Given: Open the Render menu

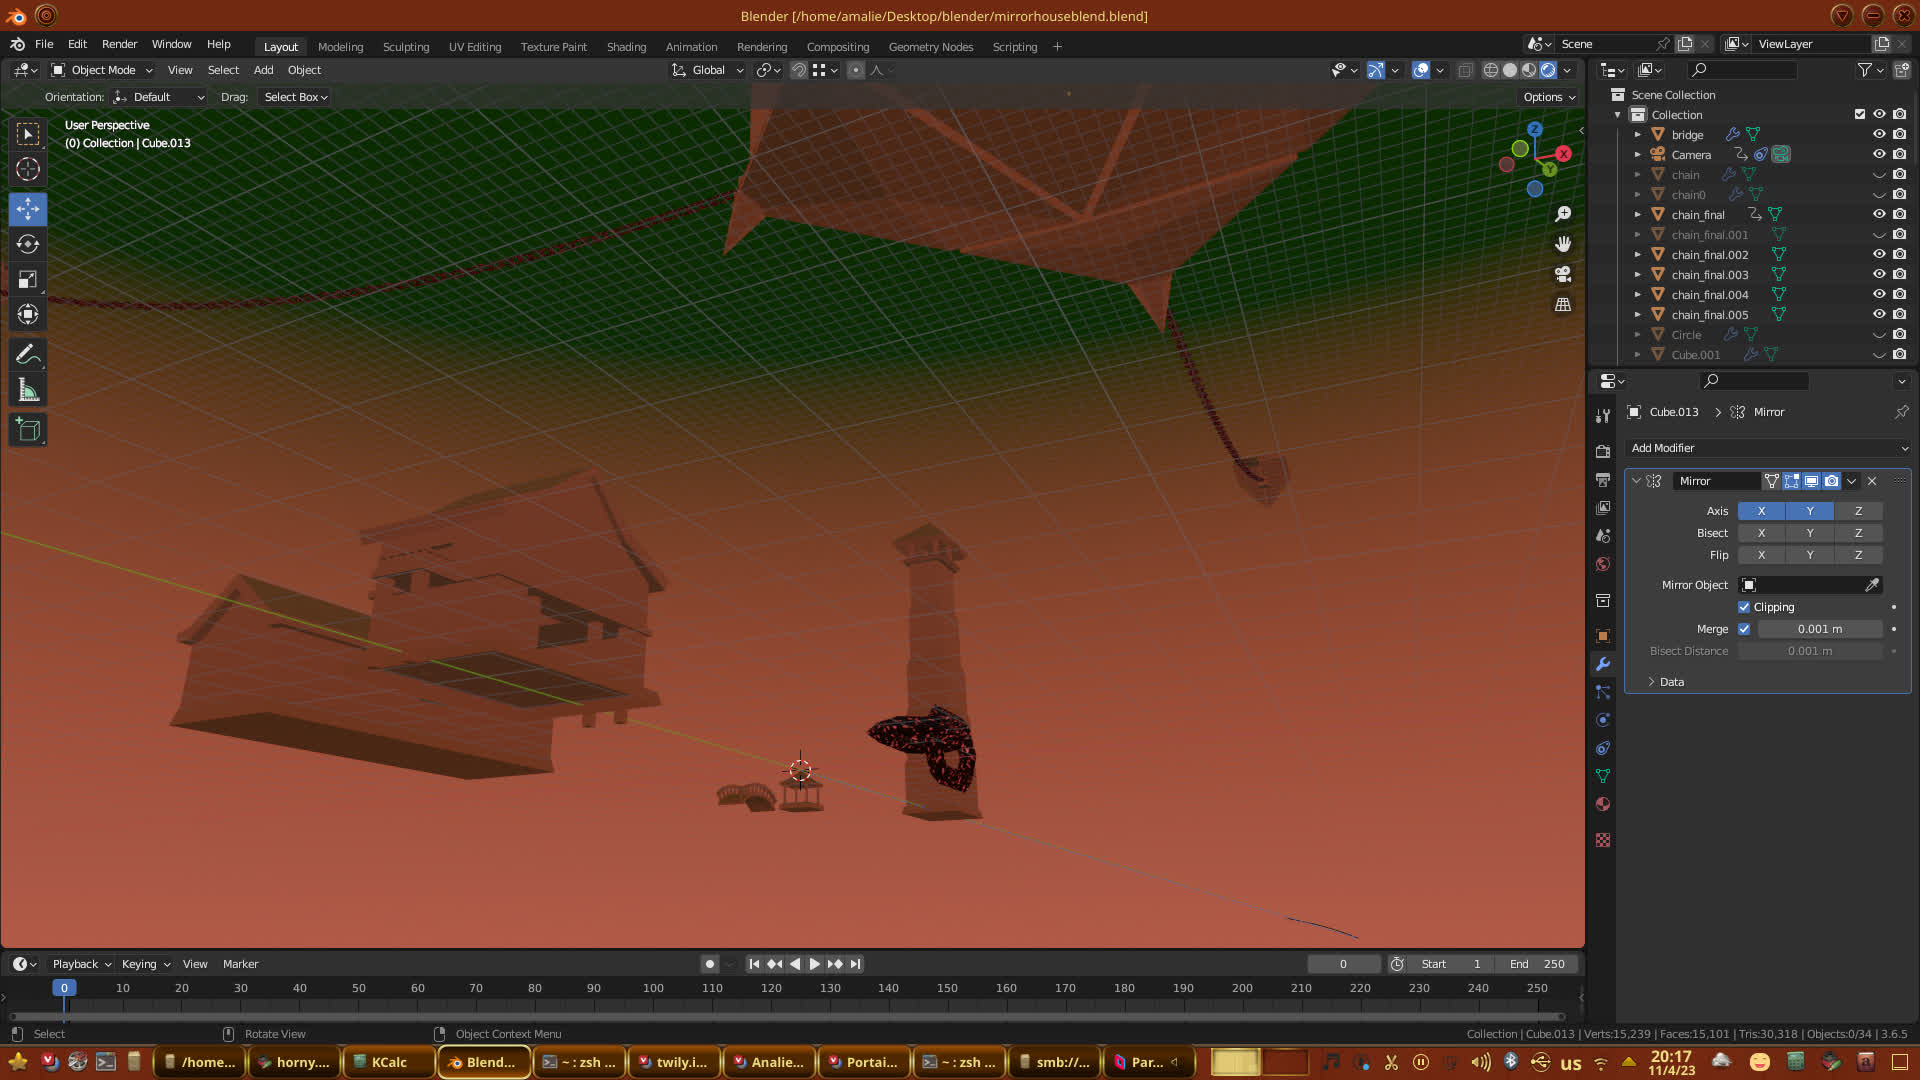Looking at the screenshot, I should pyautogui.click(x=119, y=44).
